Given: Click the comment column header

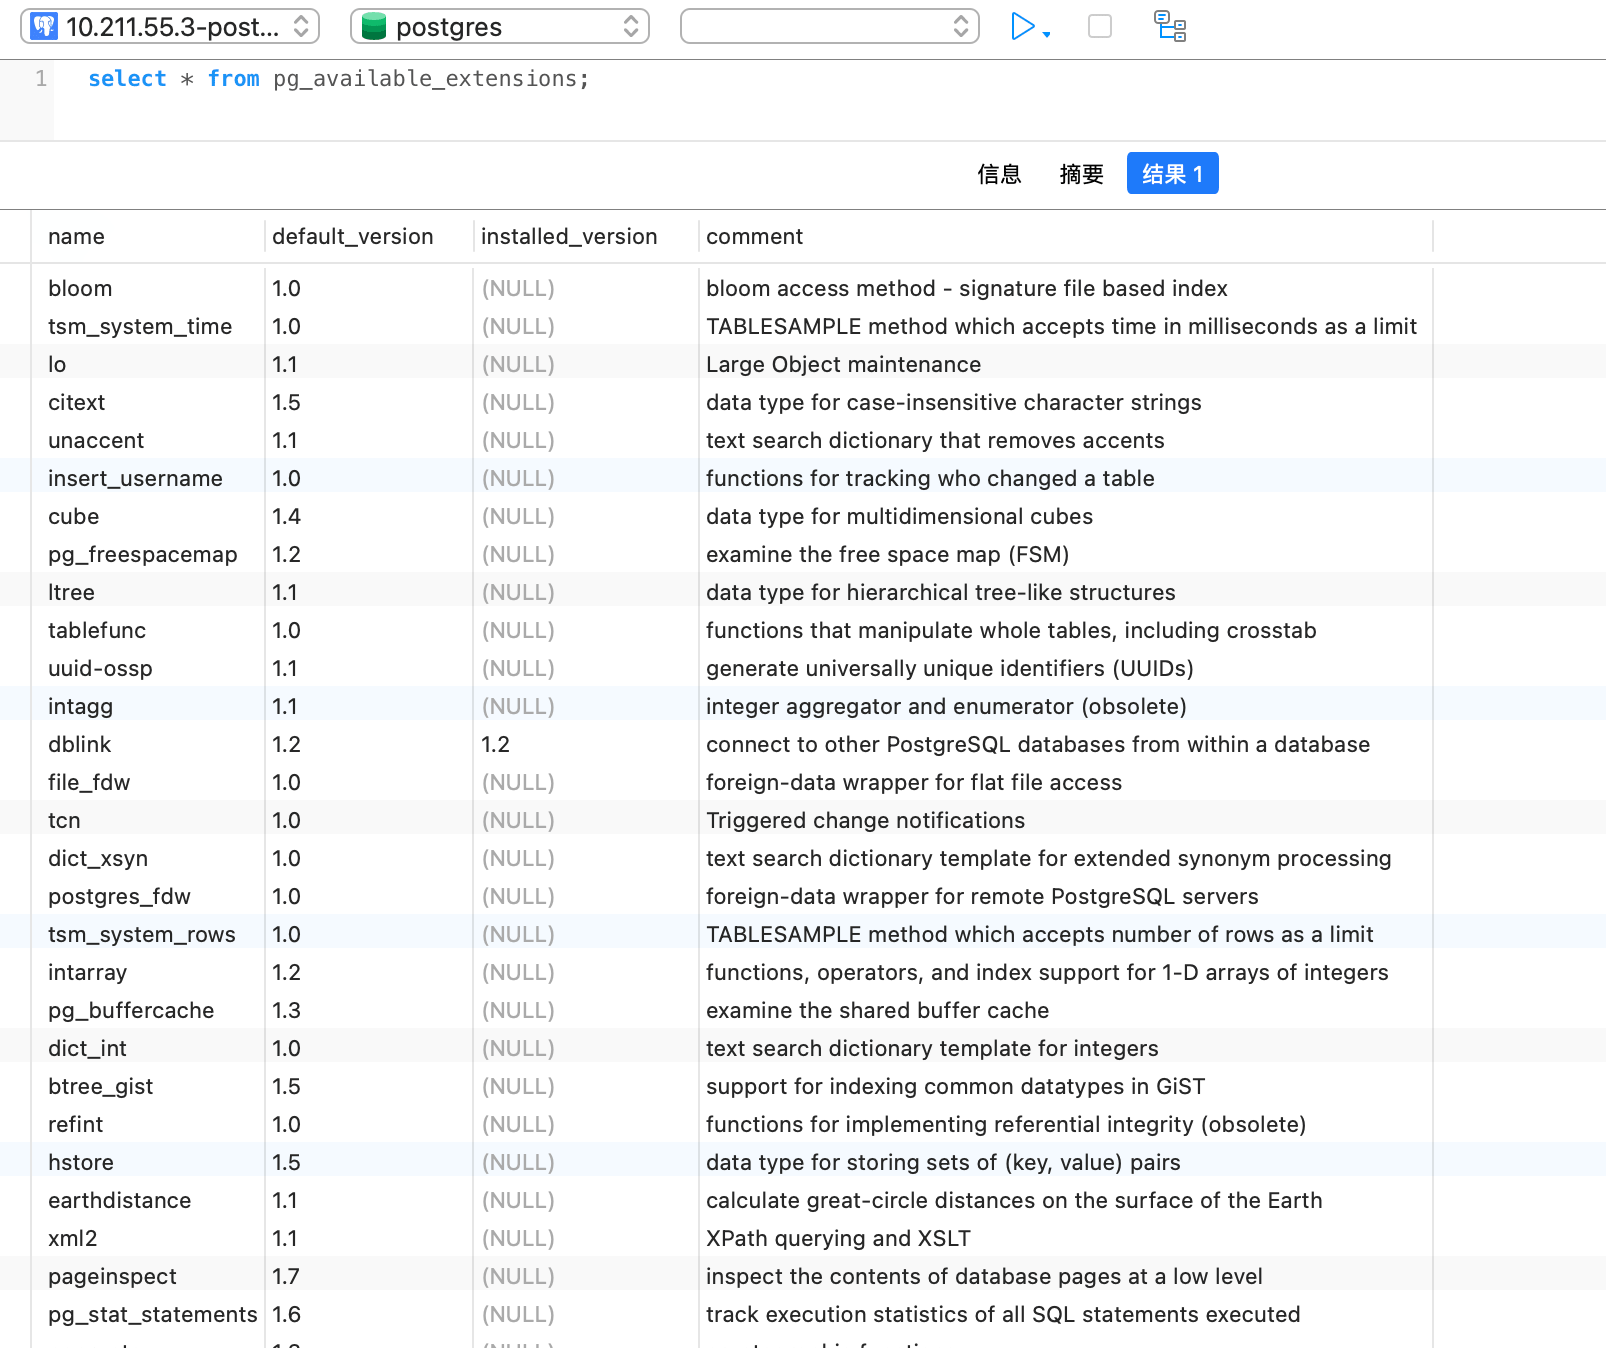Looking at the screenshot, I should tap(754, 237).
